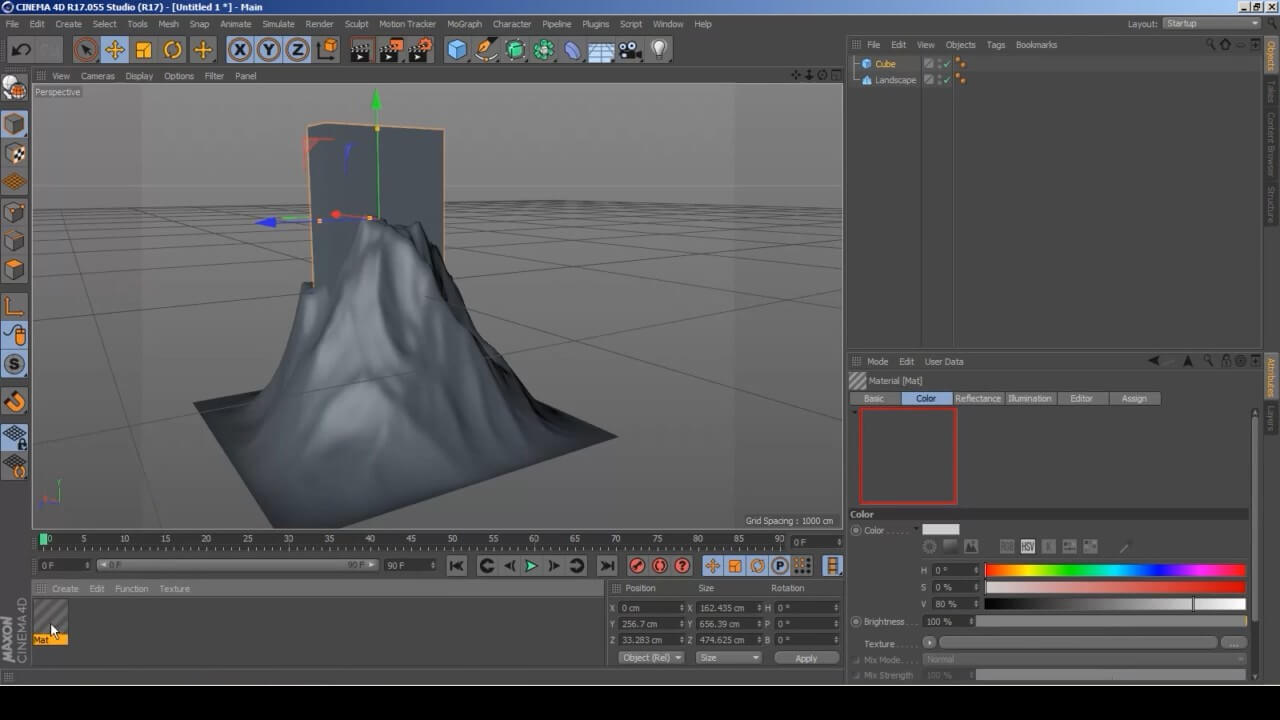Toggle the Z axis lock

click(297, 50)
